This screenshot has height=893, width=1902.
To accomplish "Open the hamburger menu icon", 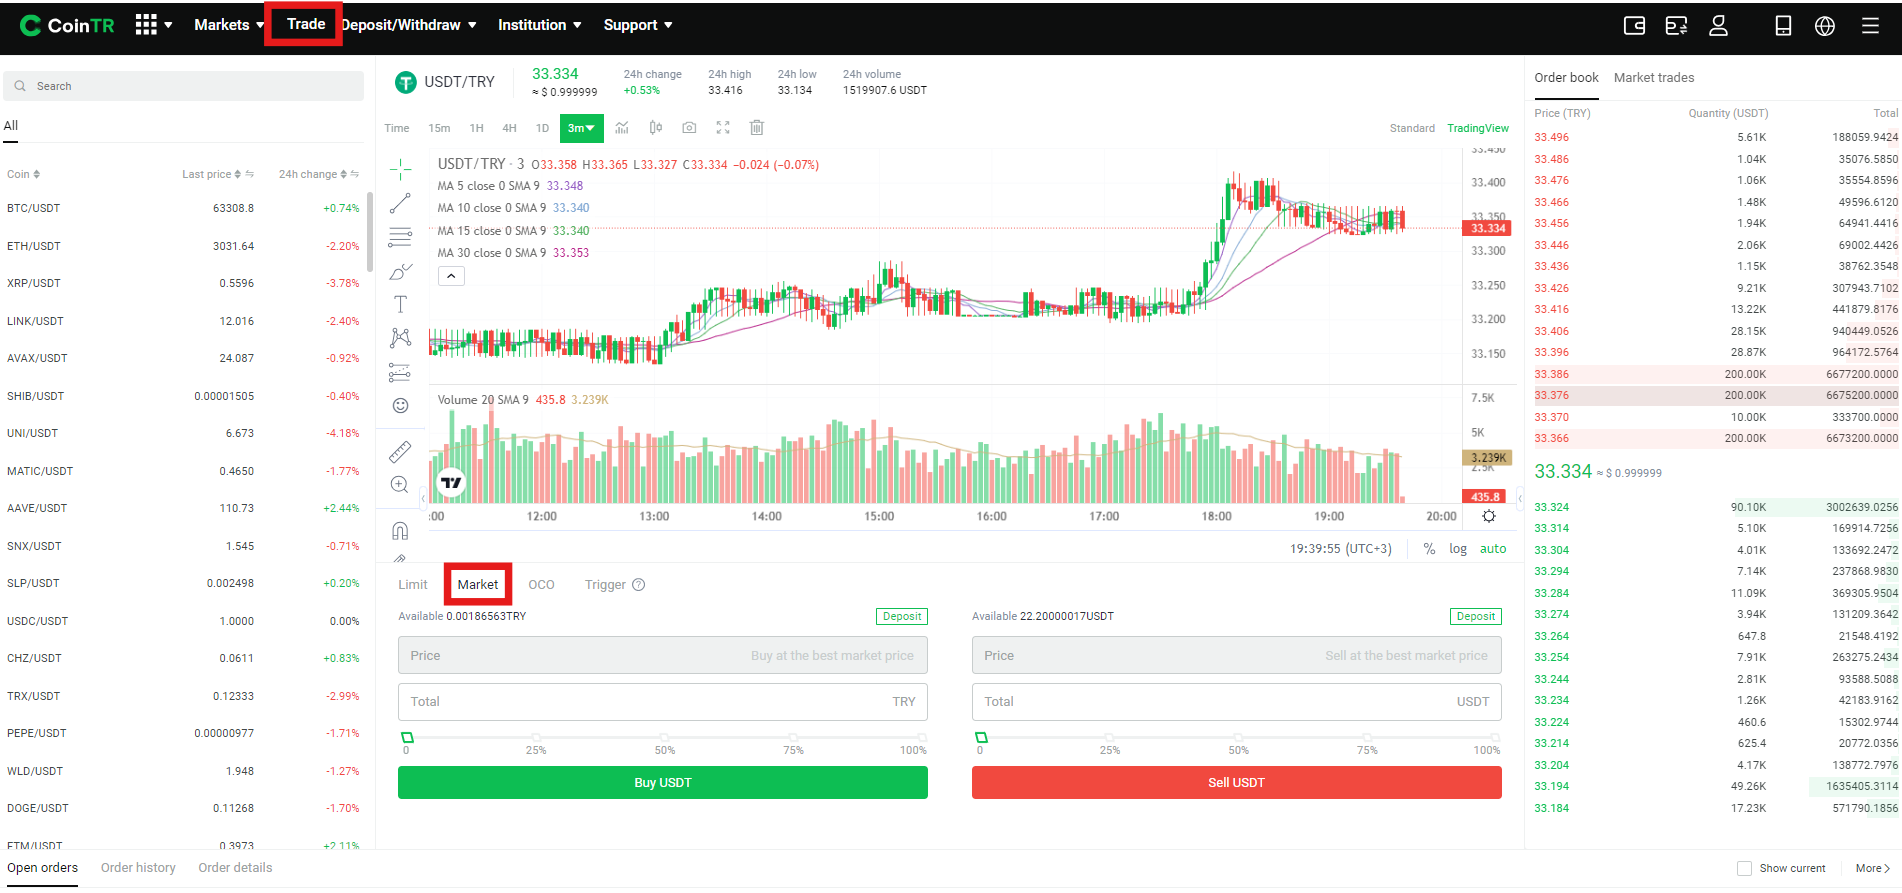I will tap(1870, 26).
